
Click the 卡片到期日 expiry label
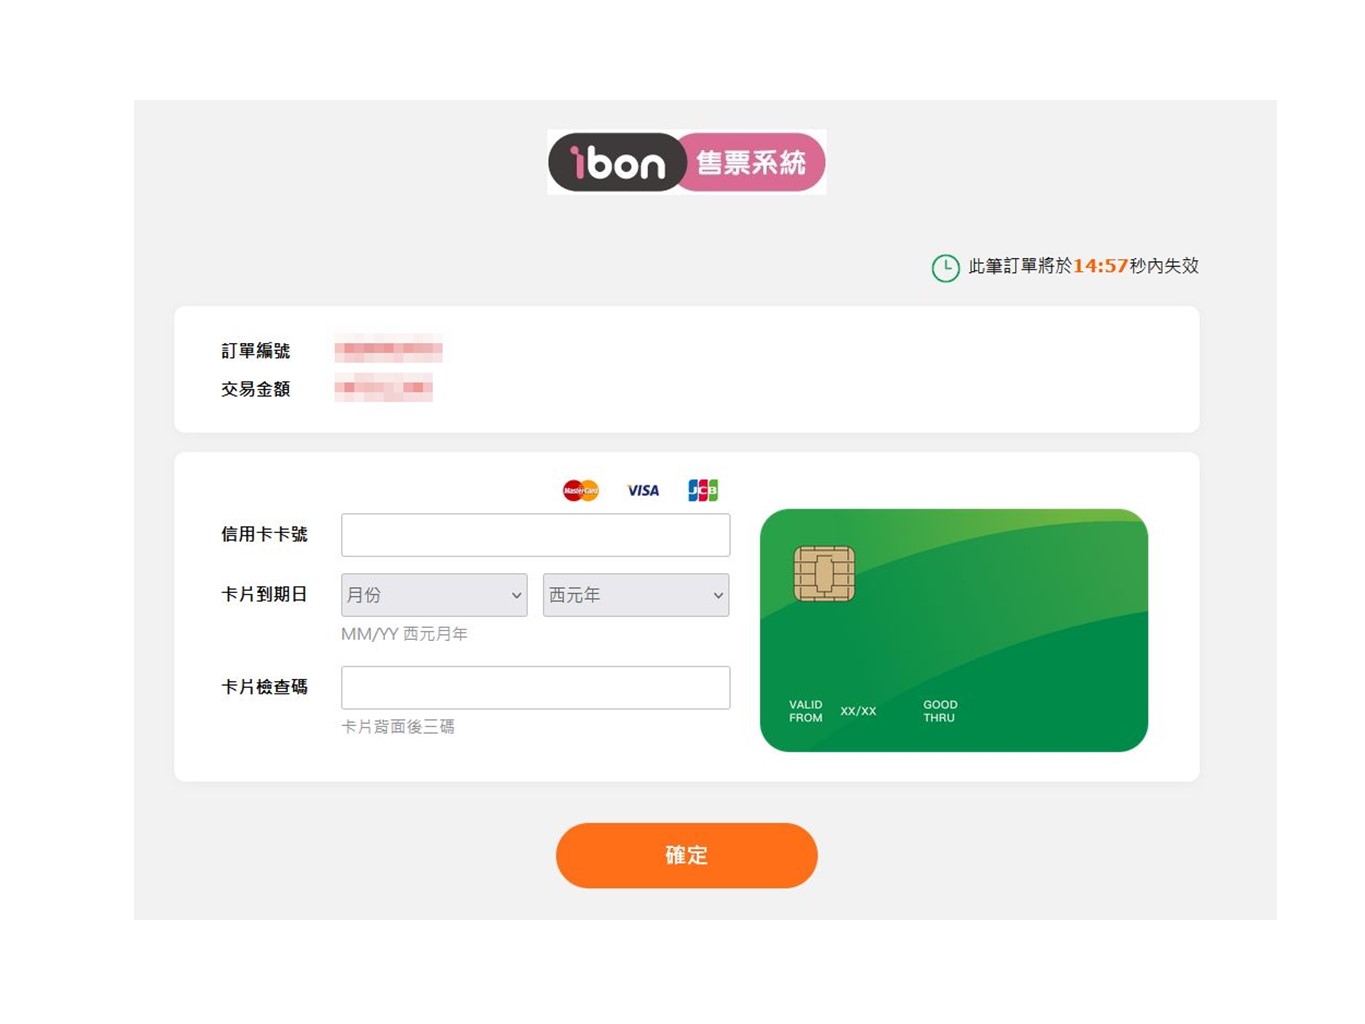click(264, 594)
